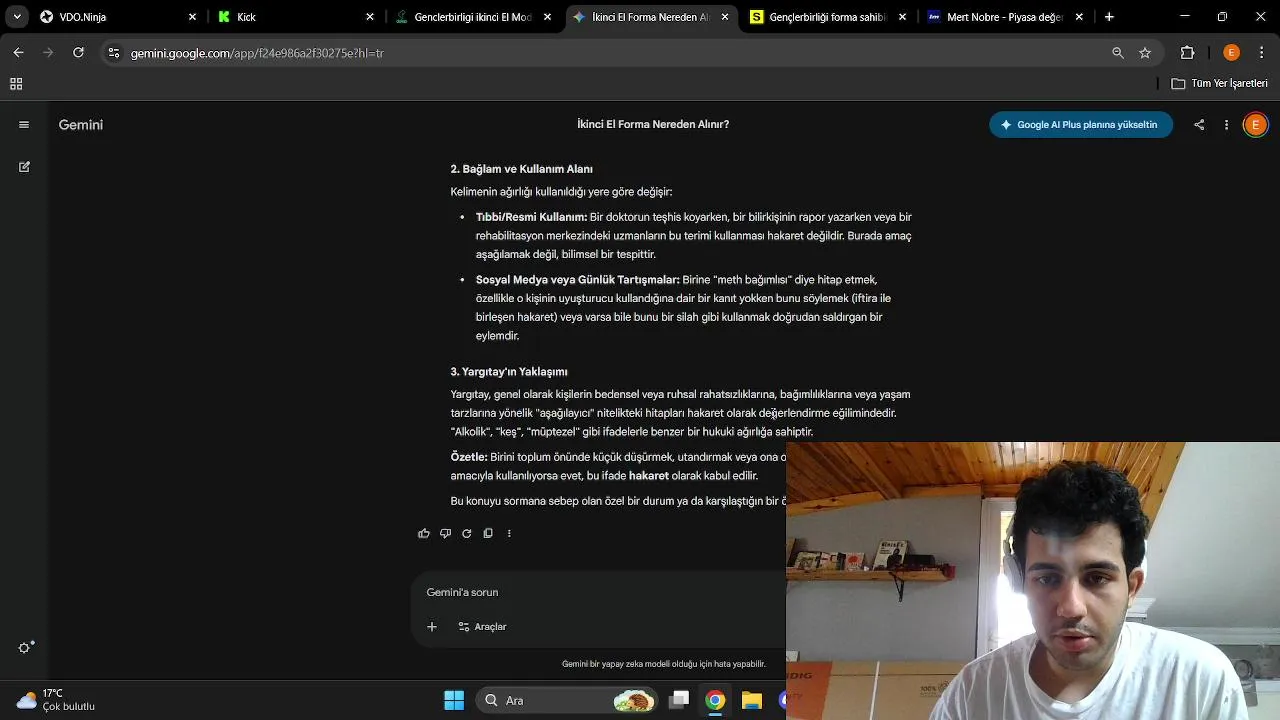
Task: Close the Kick tab
Action: point(370,17)
